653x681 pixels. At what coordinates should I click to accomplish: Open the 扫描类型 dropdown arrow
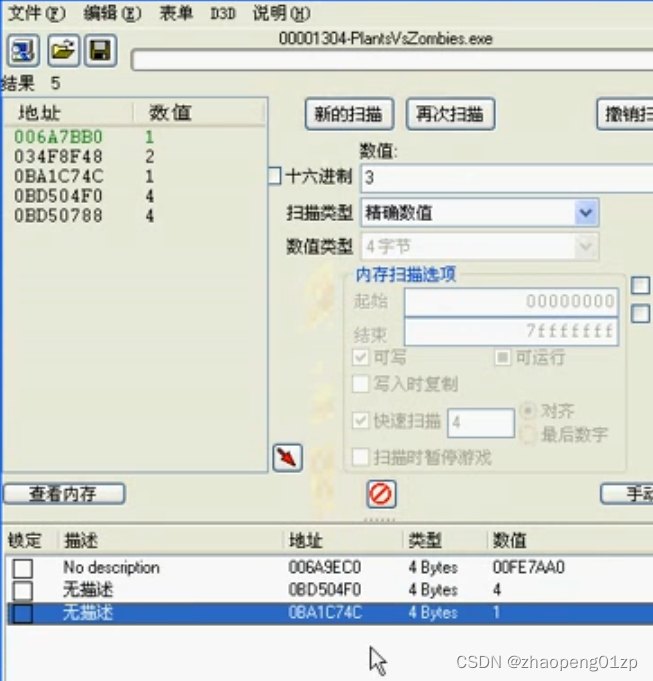586,212
